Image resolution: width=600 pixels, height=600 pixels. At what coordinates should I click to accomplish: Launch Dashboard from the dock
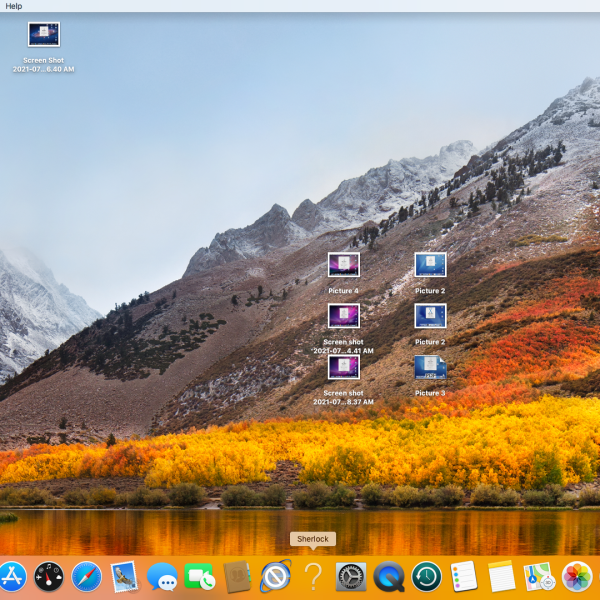click(49, 576)
